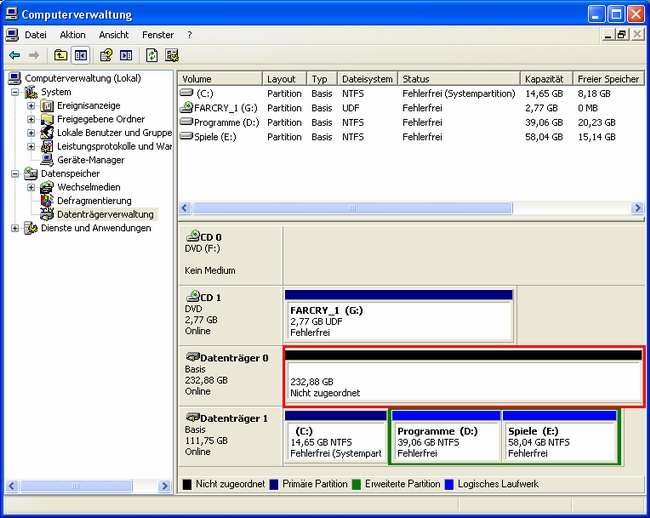650x518 pixels.
Task: Expand the Leistungsprotokolle node
Action: coord(31,146)
